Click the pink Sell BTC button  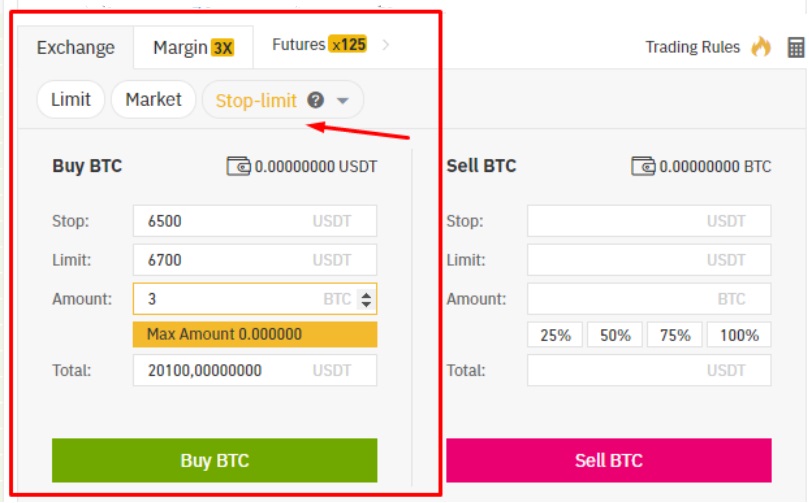coord(609,460)
